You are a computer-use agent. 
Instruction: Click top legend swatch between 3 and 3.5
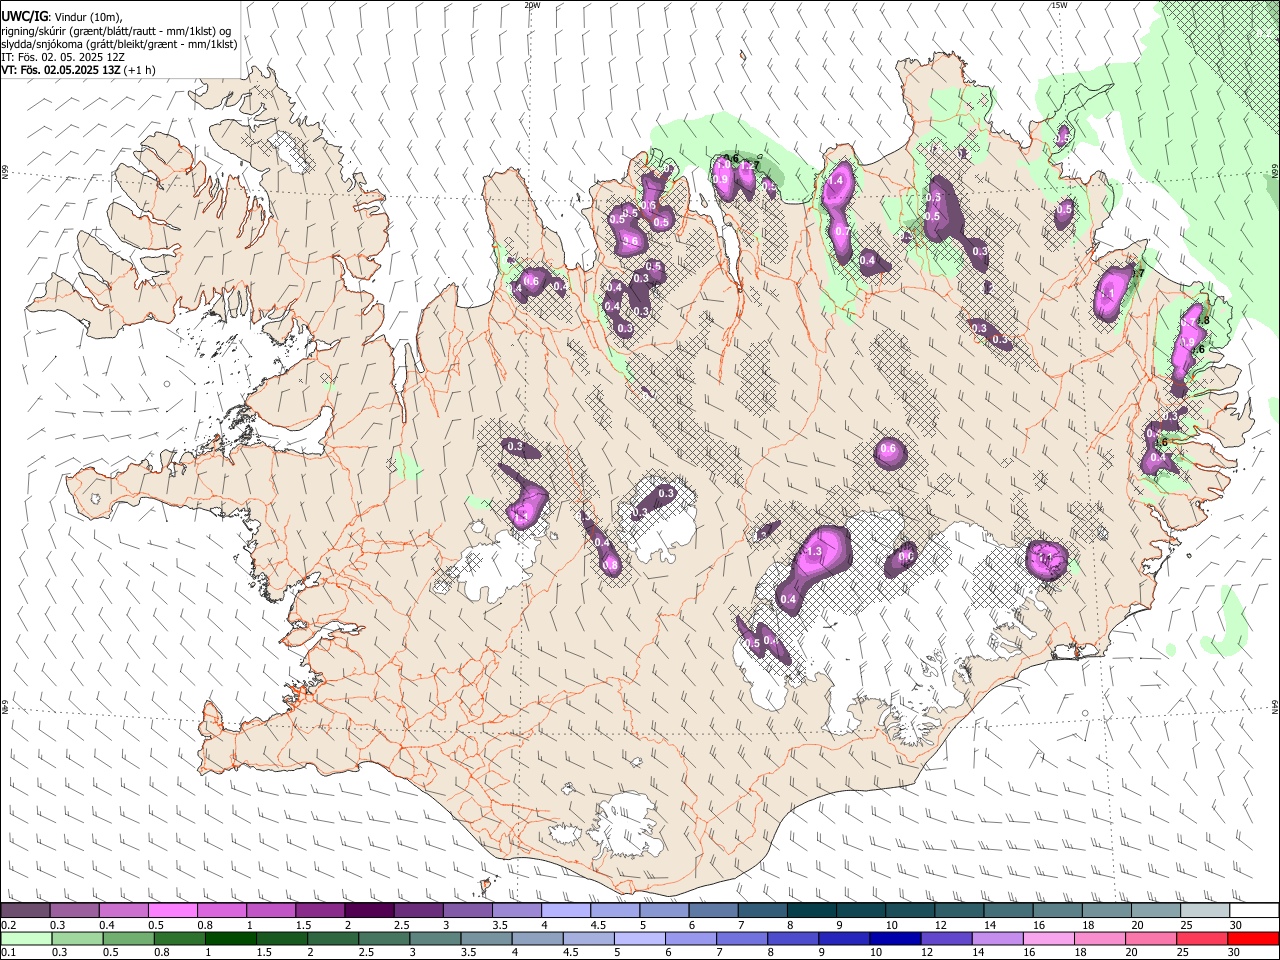click(x=466, y=910)
